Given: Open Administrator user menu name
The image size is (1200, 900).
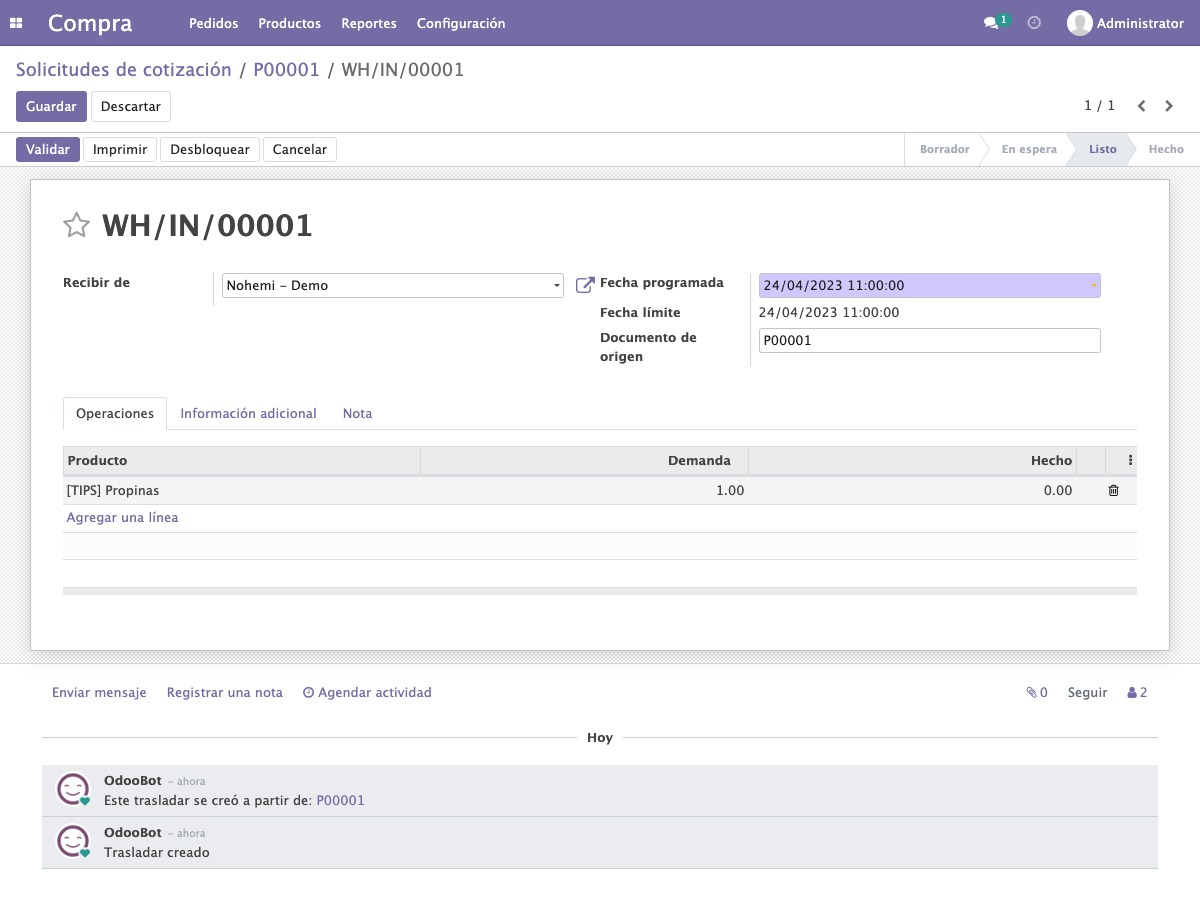Looking at the screenshot, I should tap(1140, 23).
